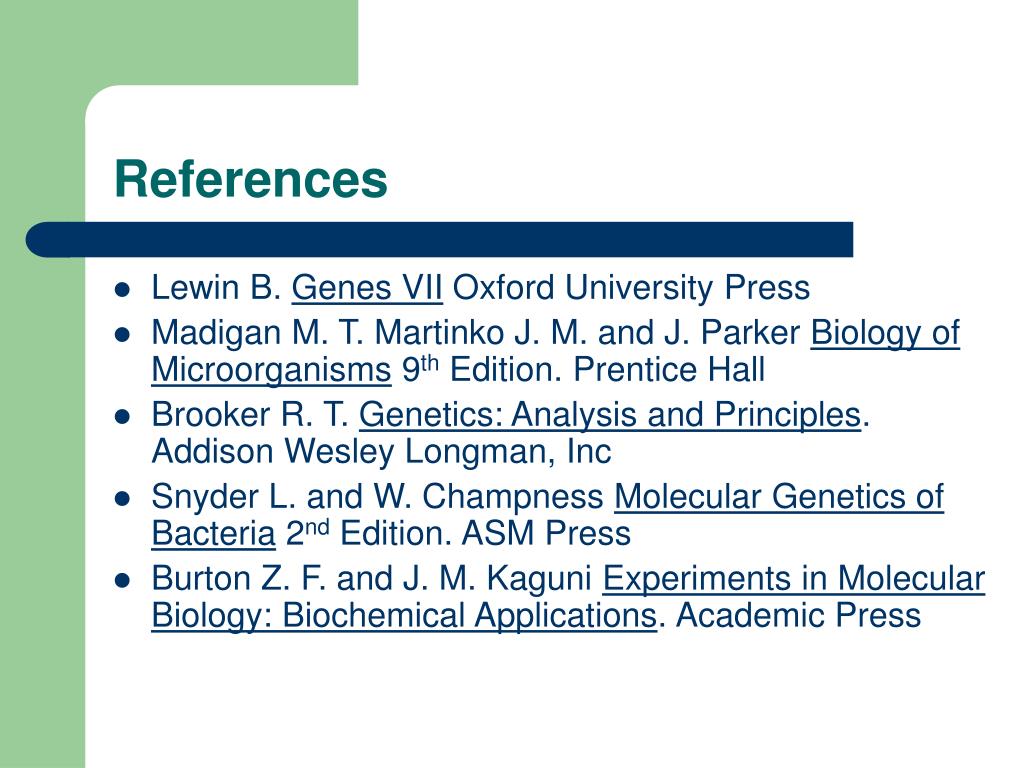Click the ASM Press publisher text

point(547,534)
